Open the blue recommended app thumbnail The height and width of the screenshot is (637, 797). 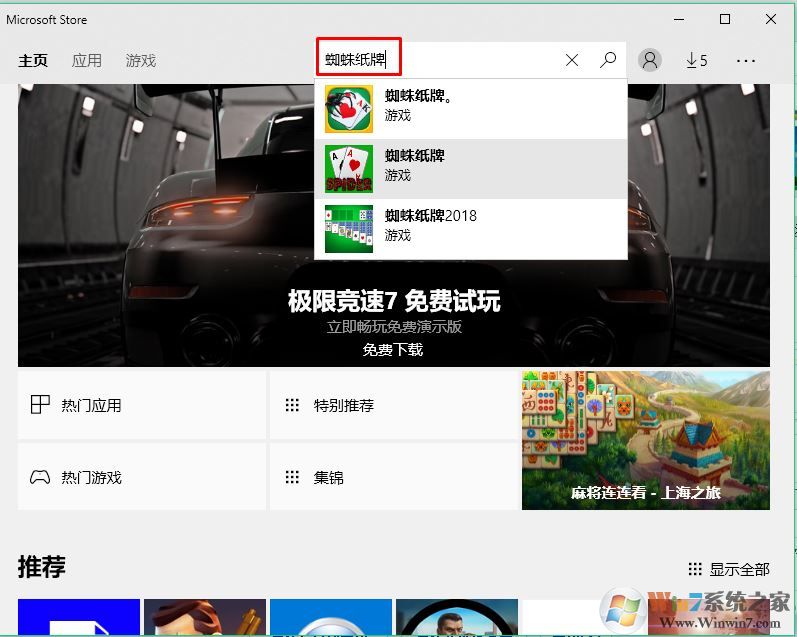(x=79, y=617)
